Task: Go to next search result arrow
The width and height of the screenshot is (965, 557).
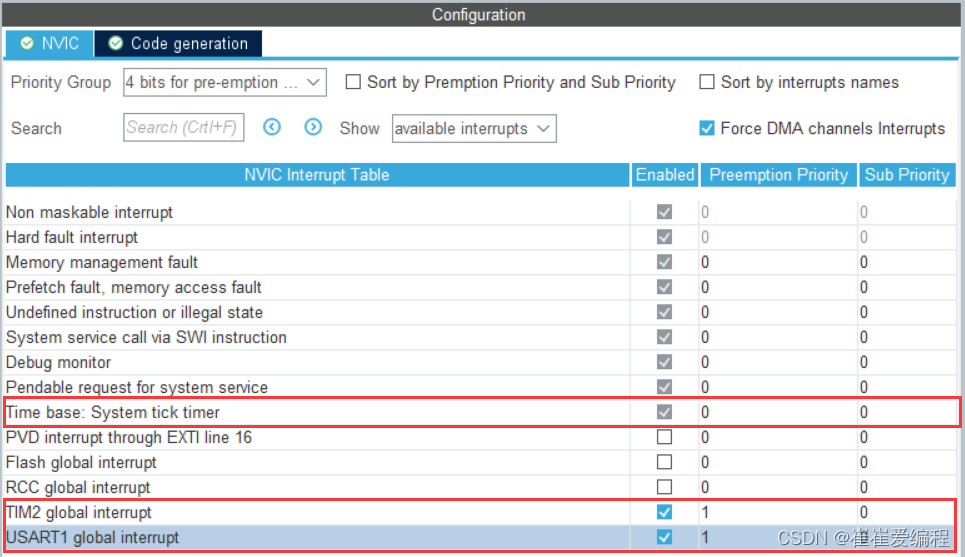Action: (313, 127)
